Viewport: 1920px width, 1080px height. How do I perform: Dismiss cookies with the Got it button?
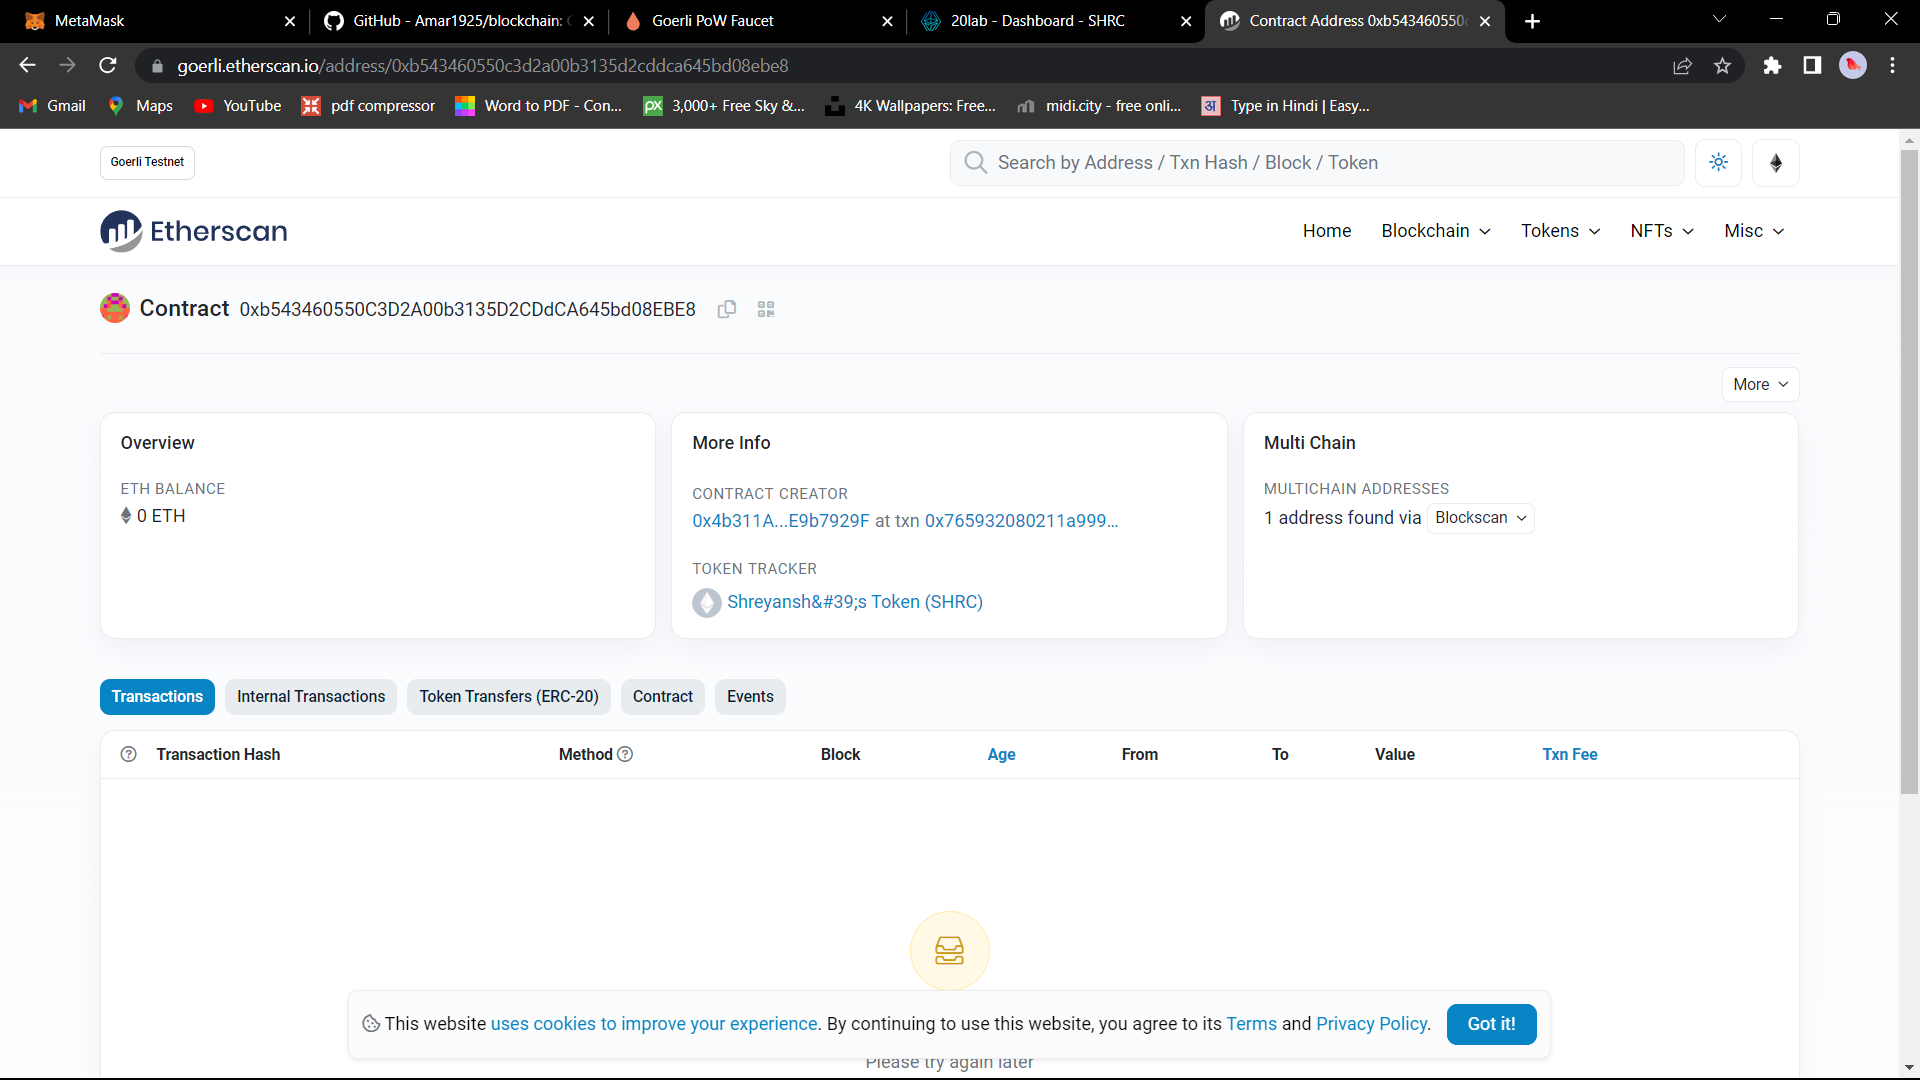tap(1491, 1024)
